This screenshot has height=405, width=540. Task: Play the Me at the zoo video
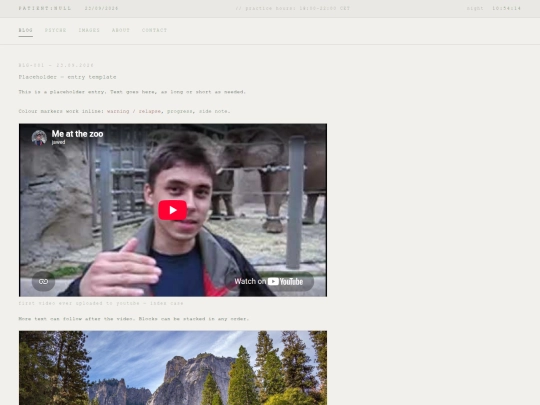coord(173,210)
